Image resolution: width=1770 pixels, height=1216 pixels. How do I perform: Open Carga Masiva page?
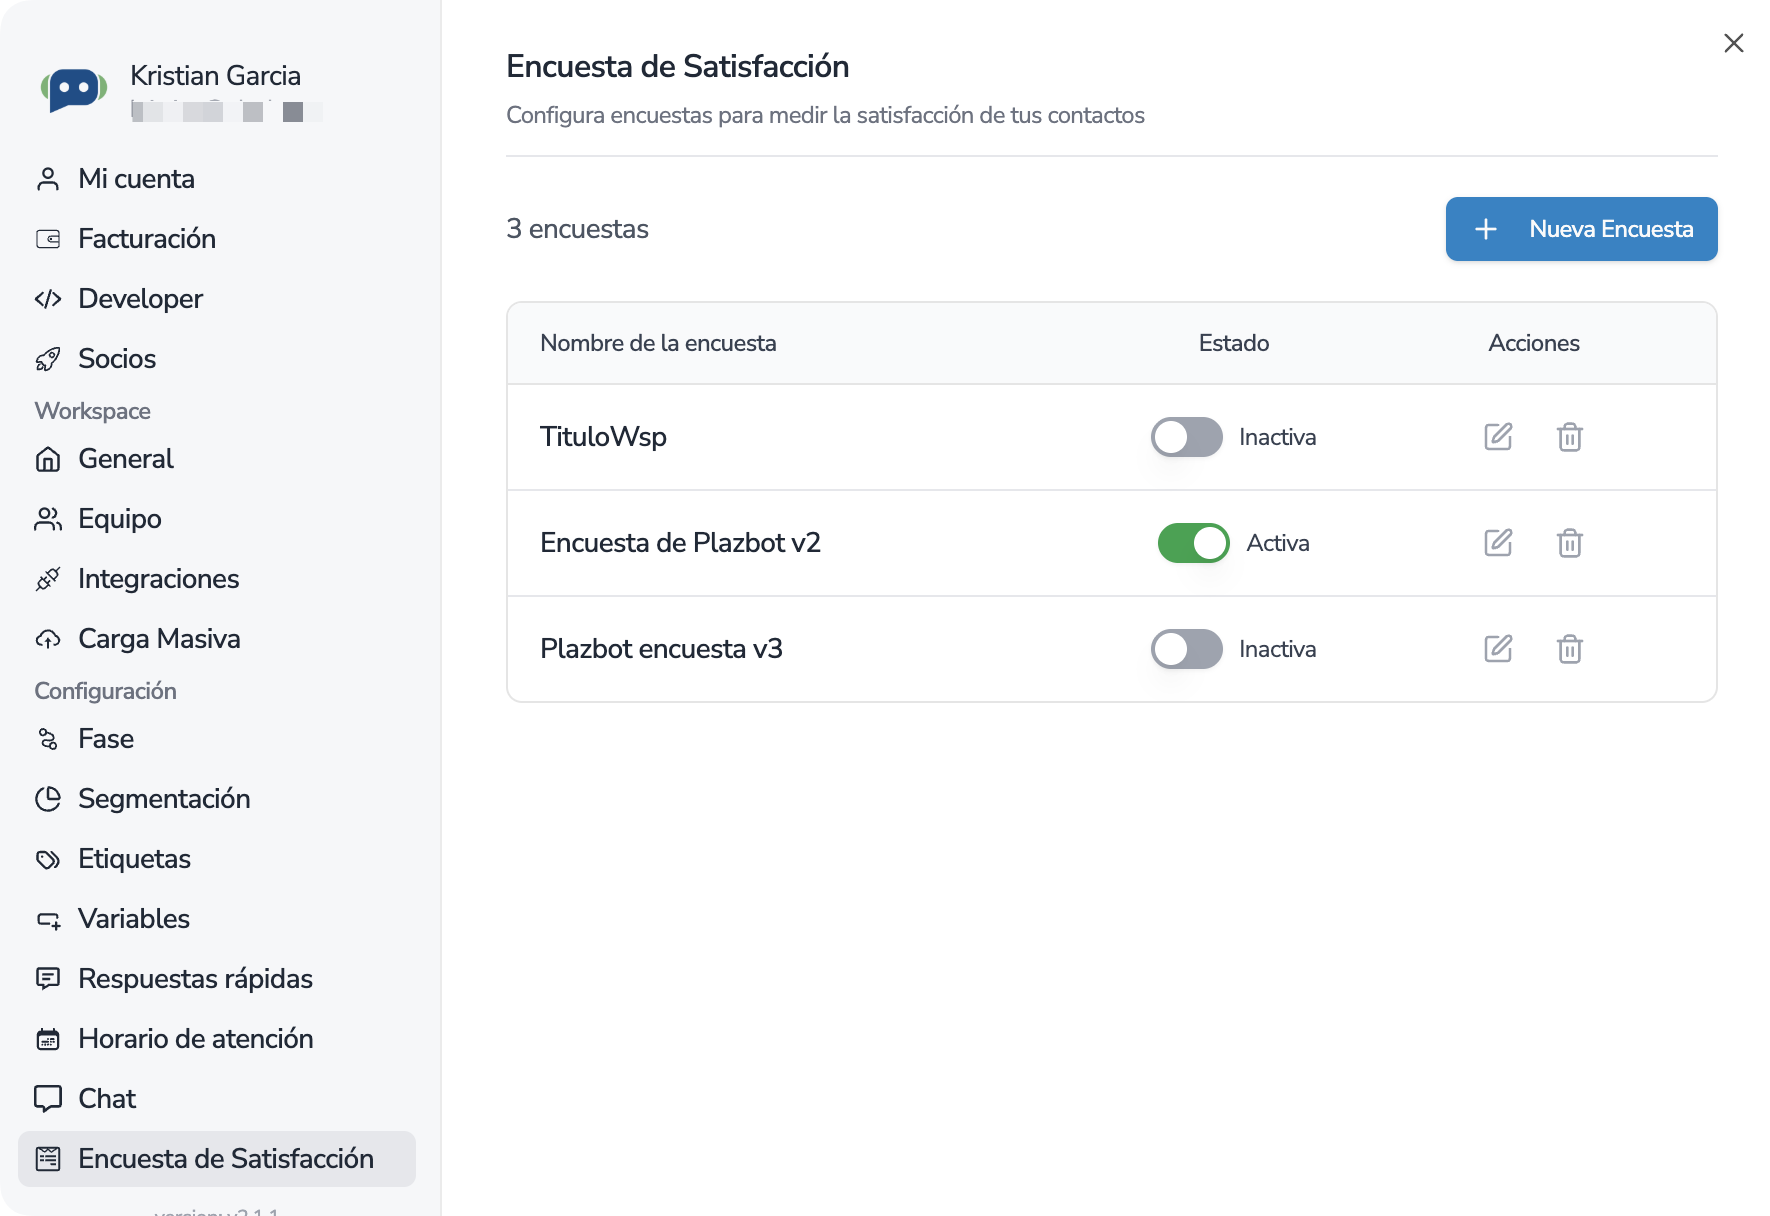coord(159,639)
